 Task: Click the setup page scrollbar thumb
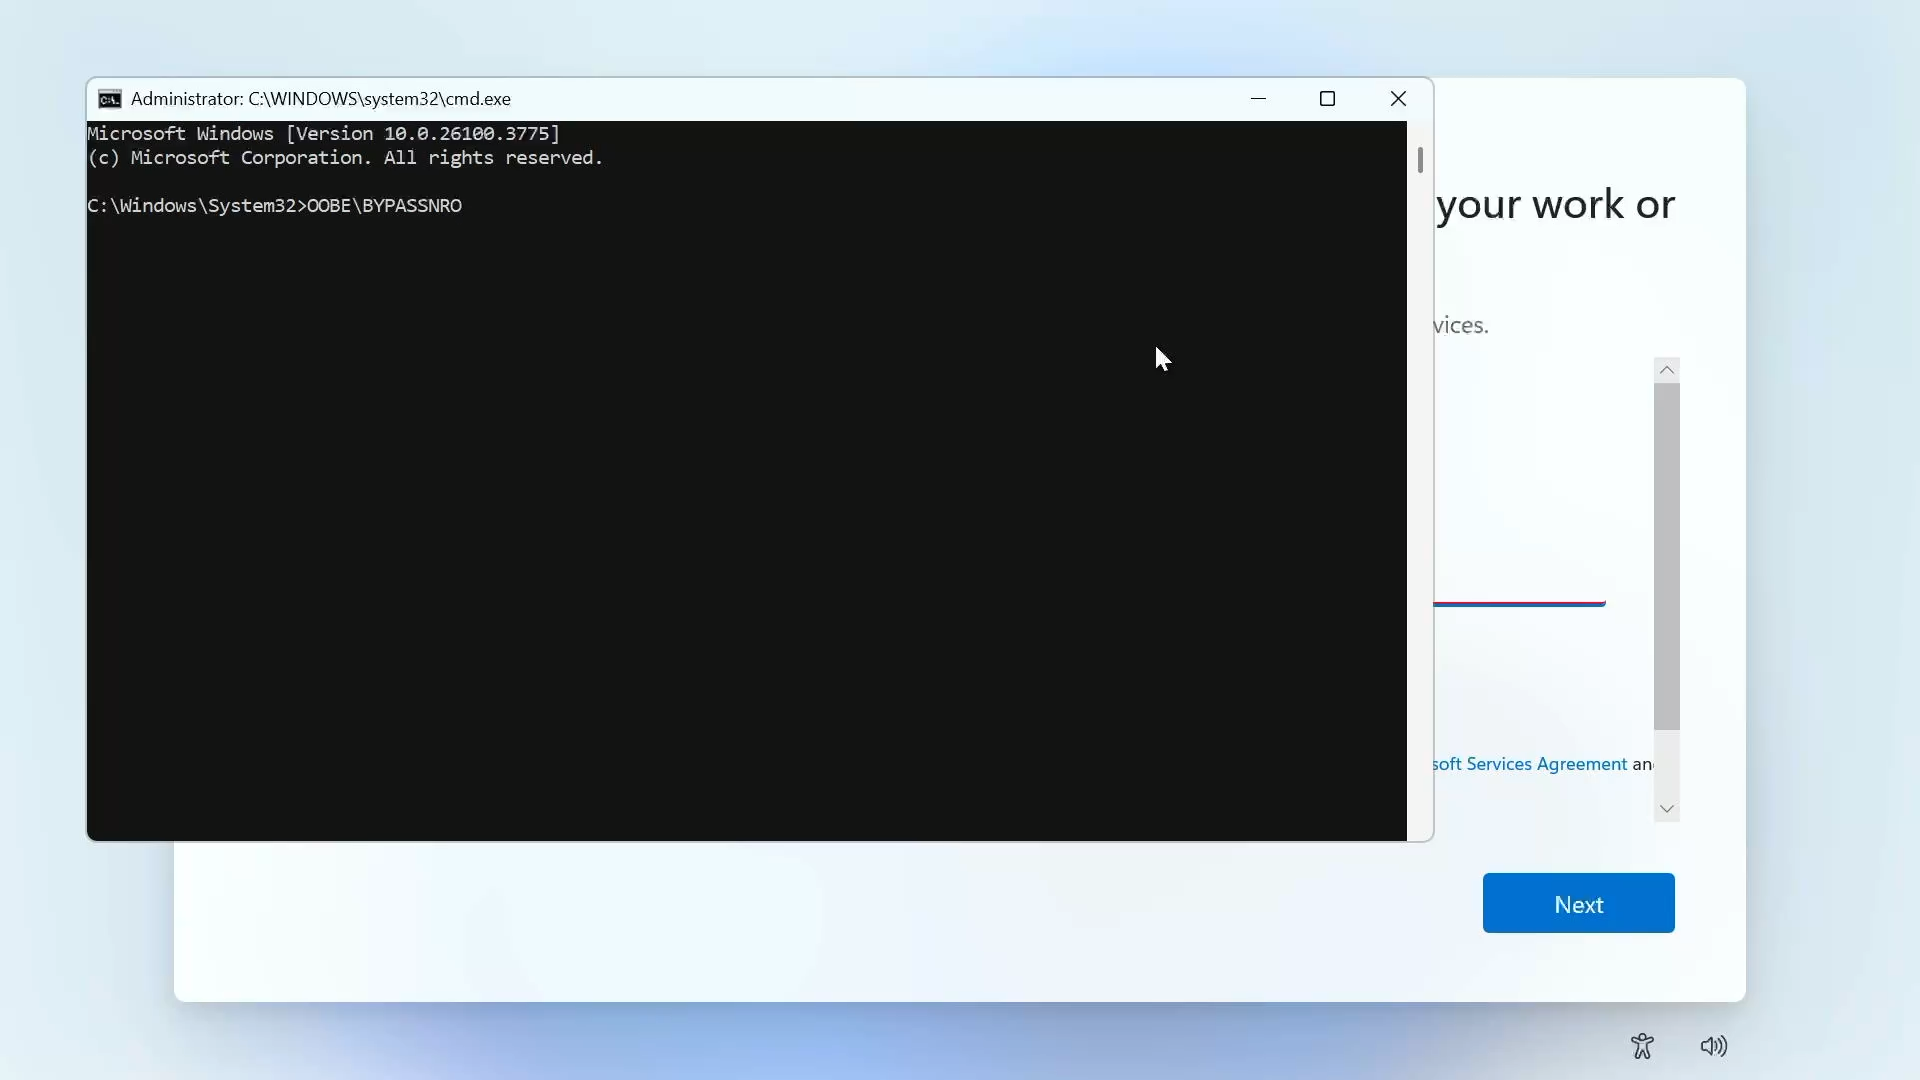[1666, 555]
